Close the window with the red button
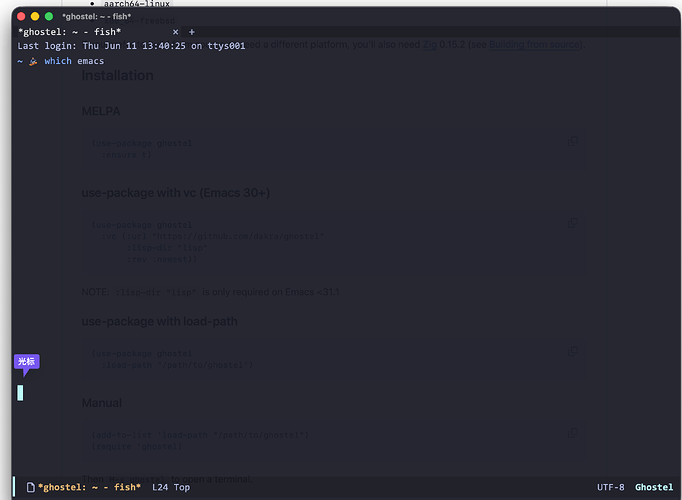 (21, 17)
